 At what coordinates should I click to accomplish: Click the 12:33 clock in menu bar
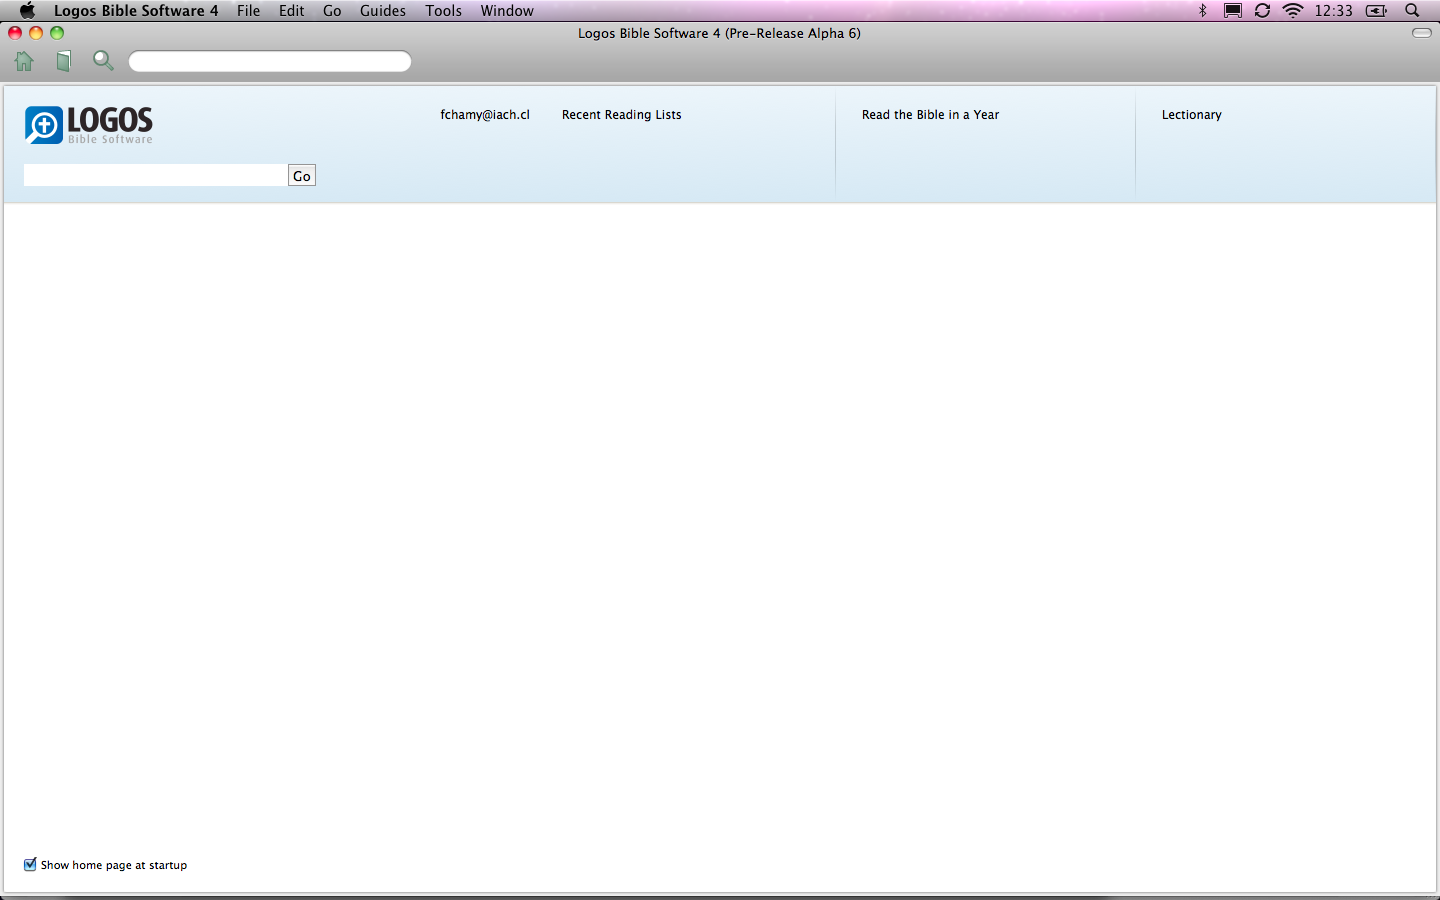pos(1333,10)
